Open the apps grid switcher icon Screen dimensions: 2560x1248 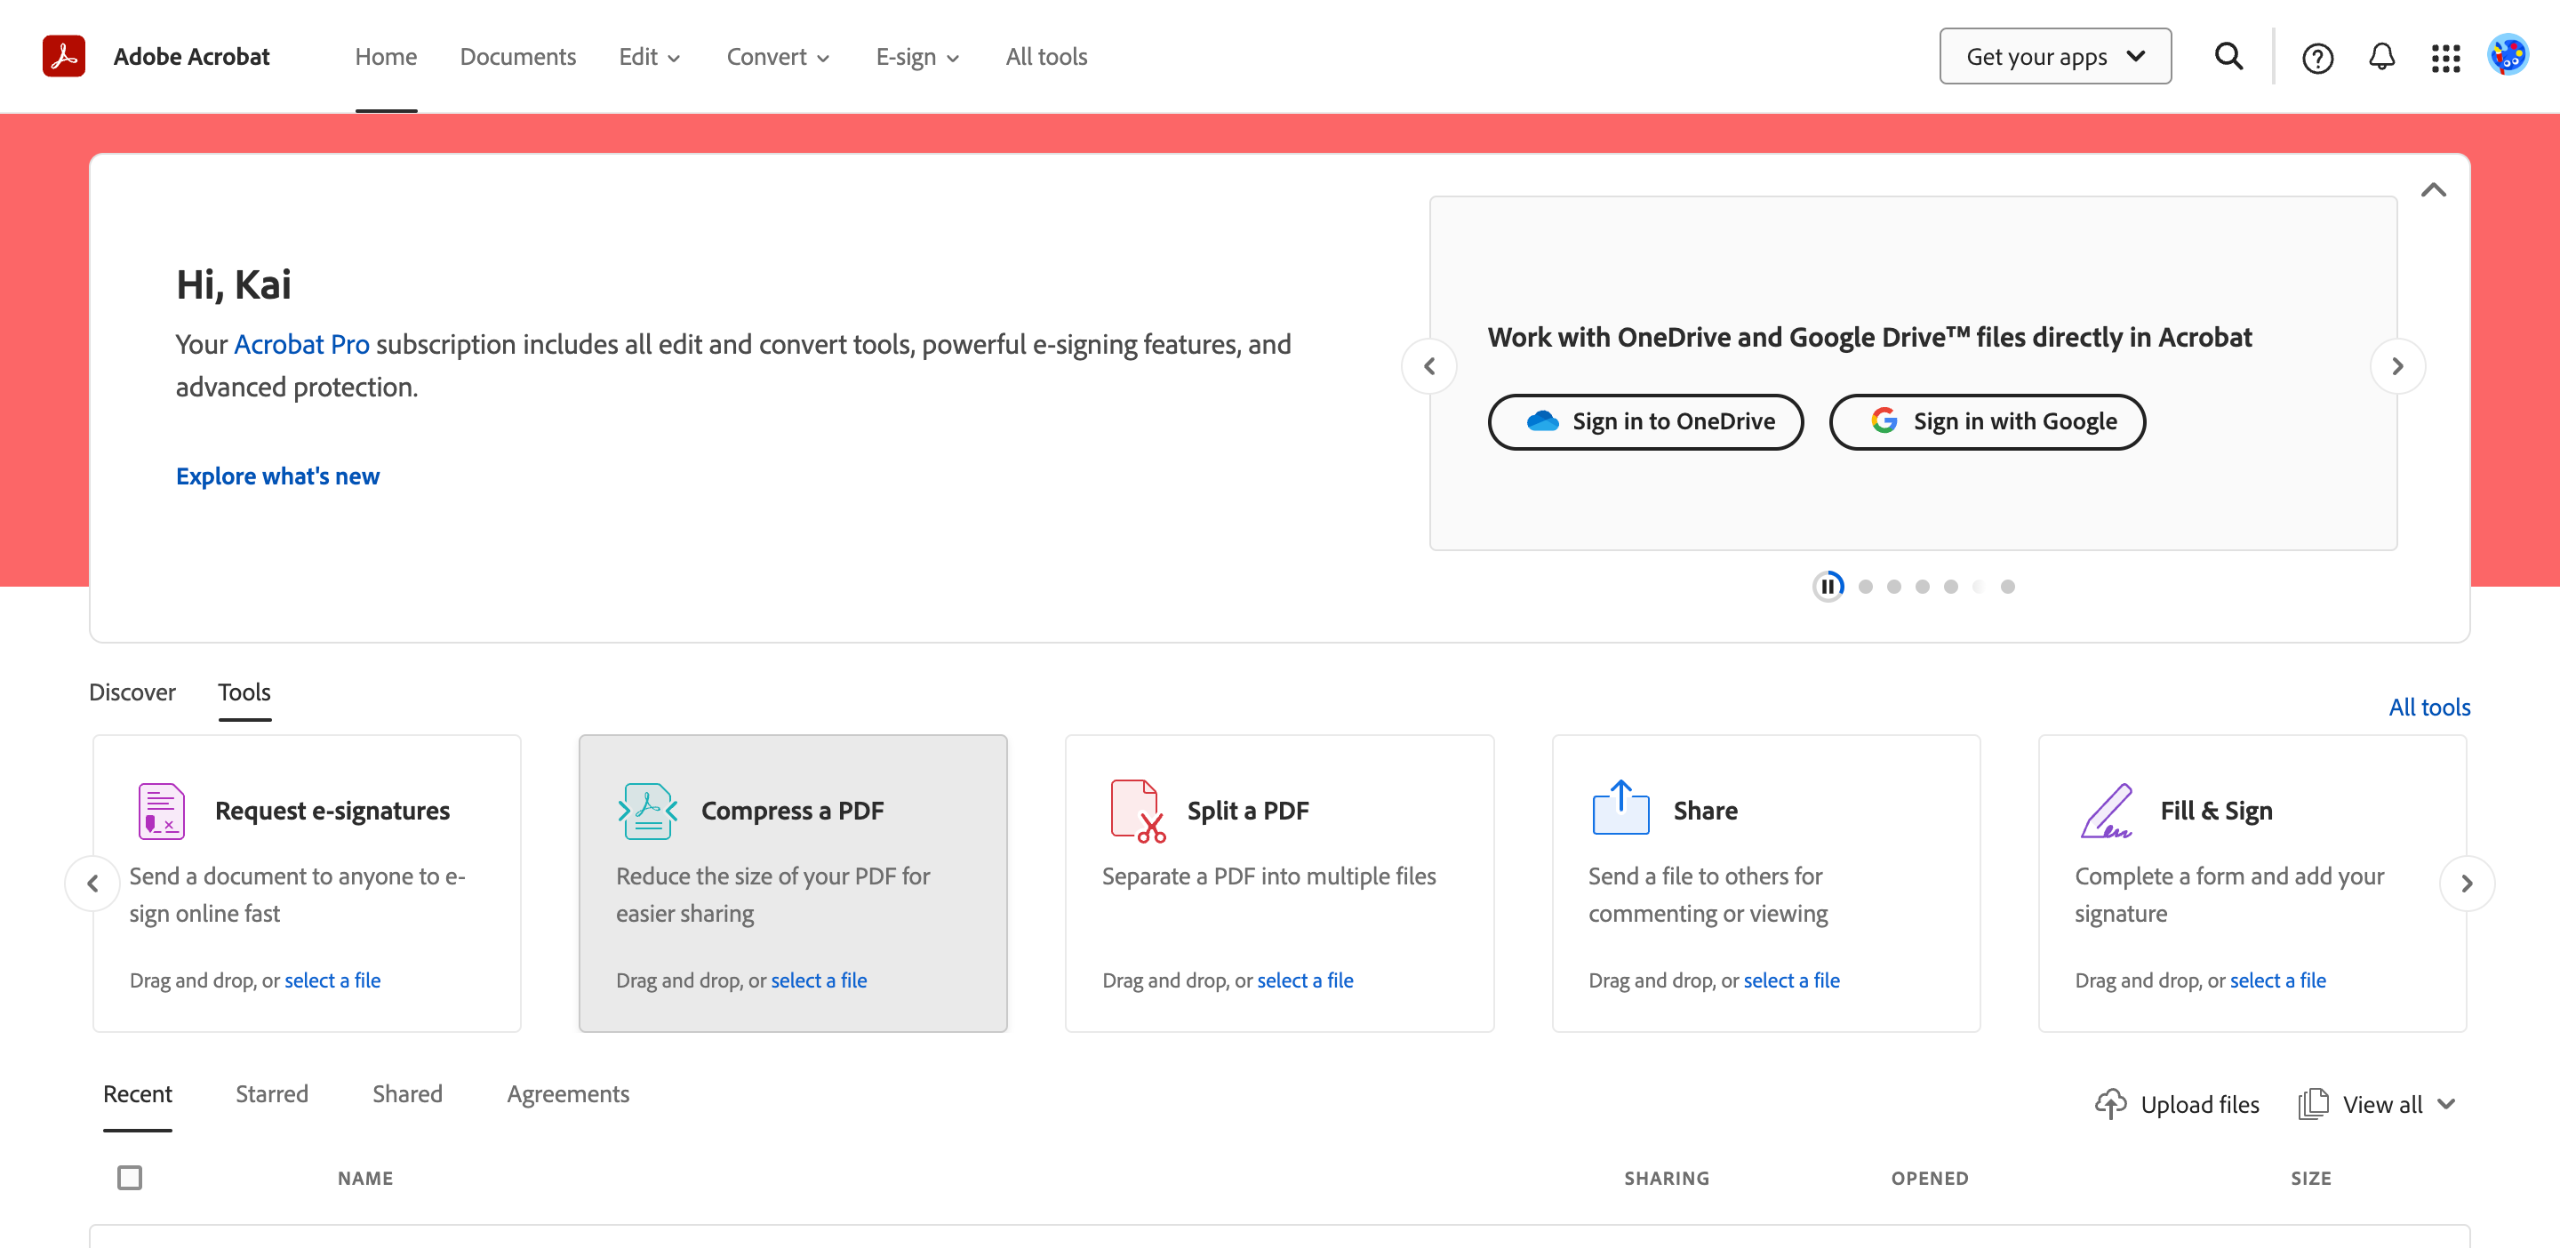point(2446,58)
